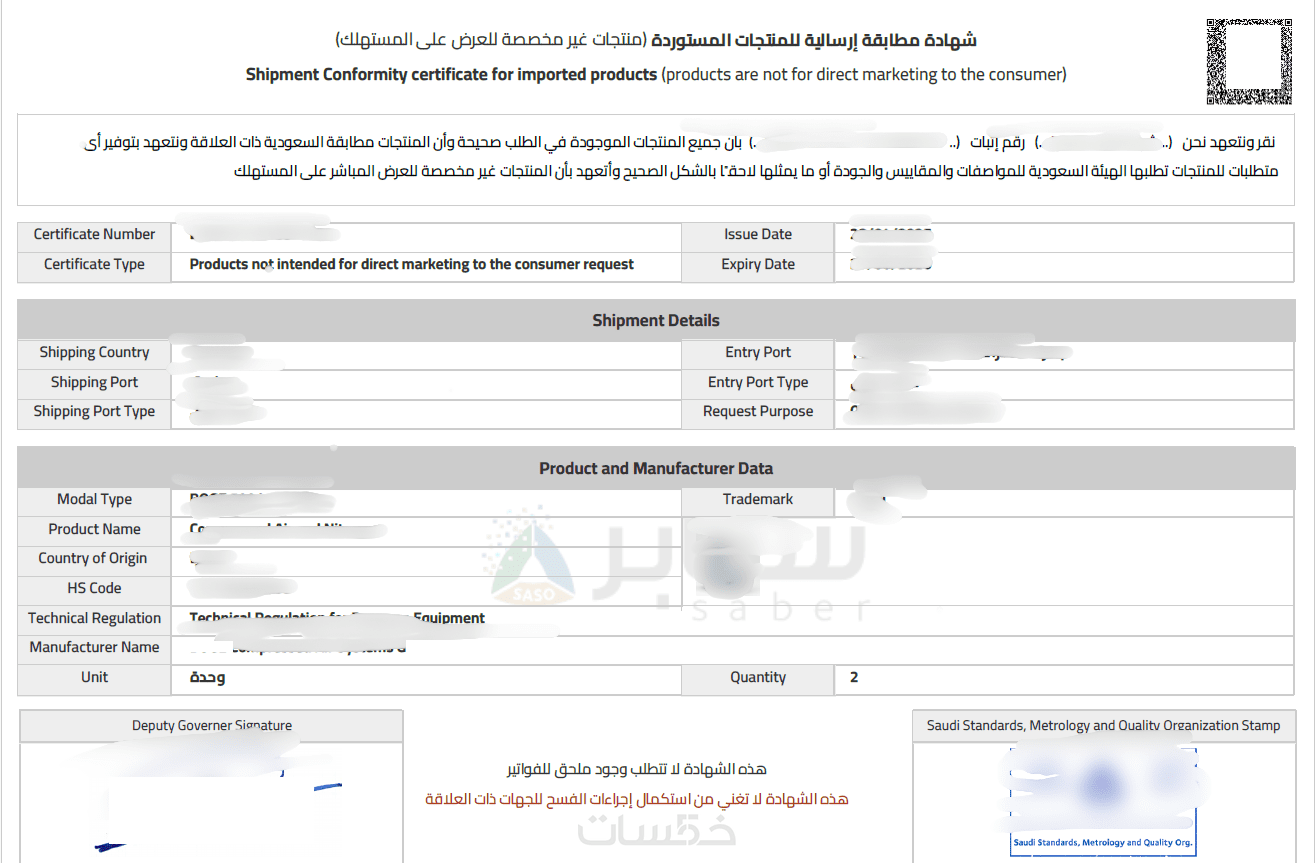Click the 'Quantity' label
Screen dimensions: 1315x863
[x=758, y=677]
